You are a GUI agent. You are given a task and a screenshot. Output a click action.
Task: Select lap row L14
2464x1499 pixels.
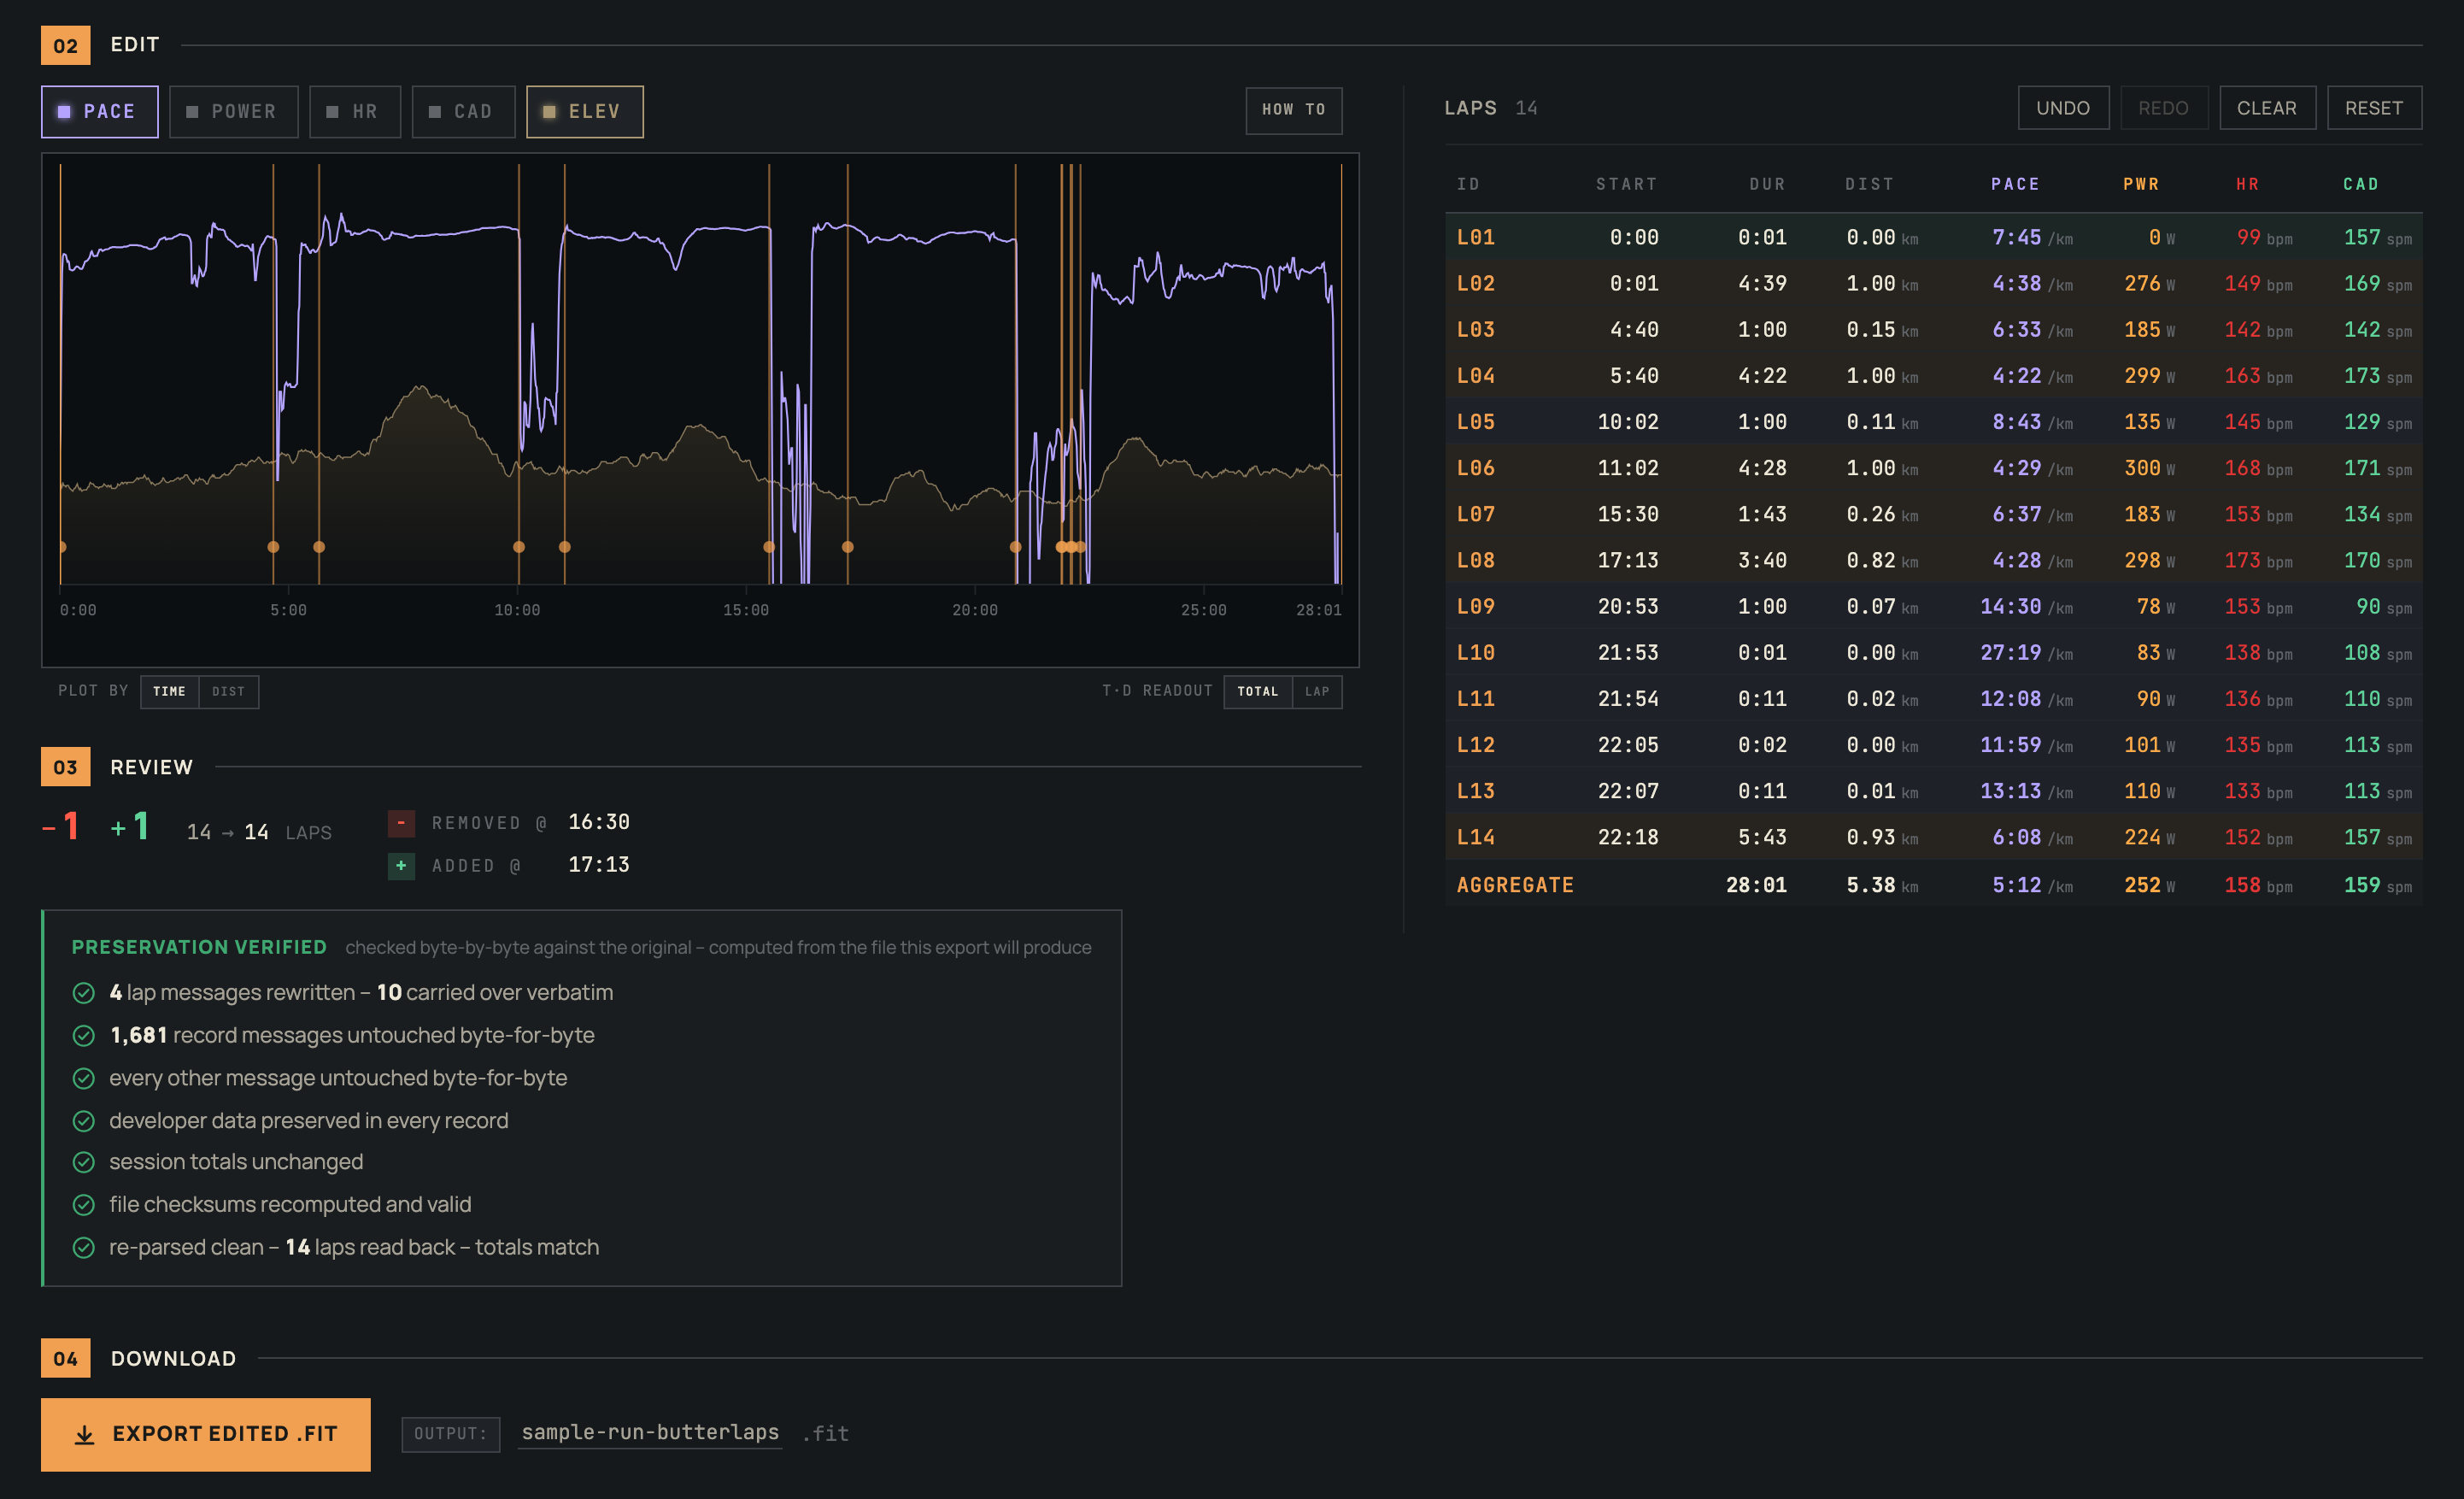point(1933,836)
